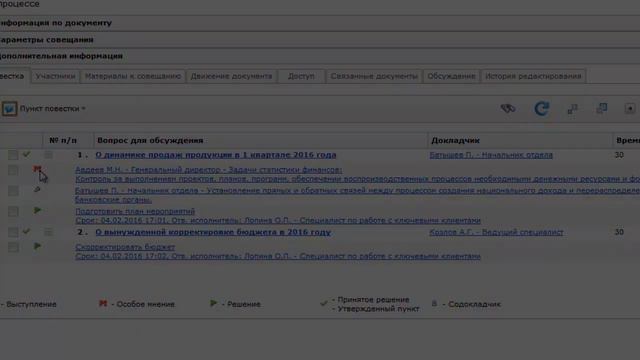Open speaker link 'Батыщев П. - Начальник отдела'
The width and height of the screenshot is (640, 360).
pyautogui.click(x=491, y=155)
